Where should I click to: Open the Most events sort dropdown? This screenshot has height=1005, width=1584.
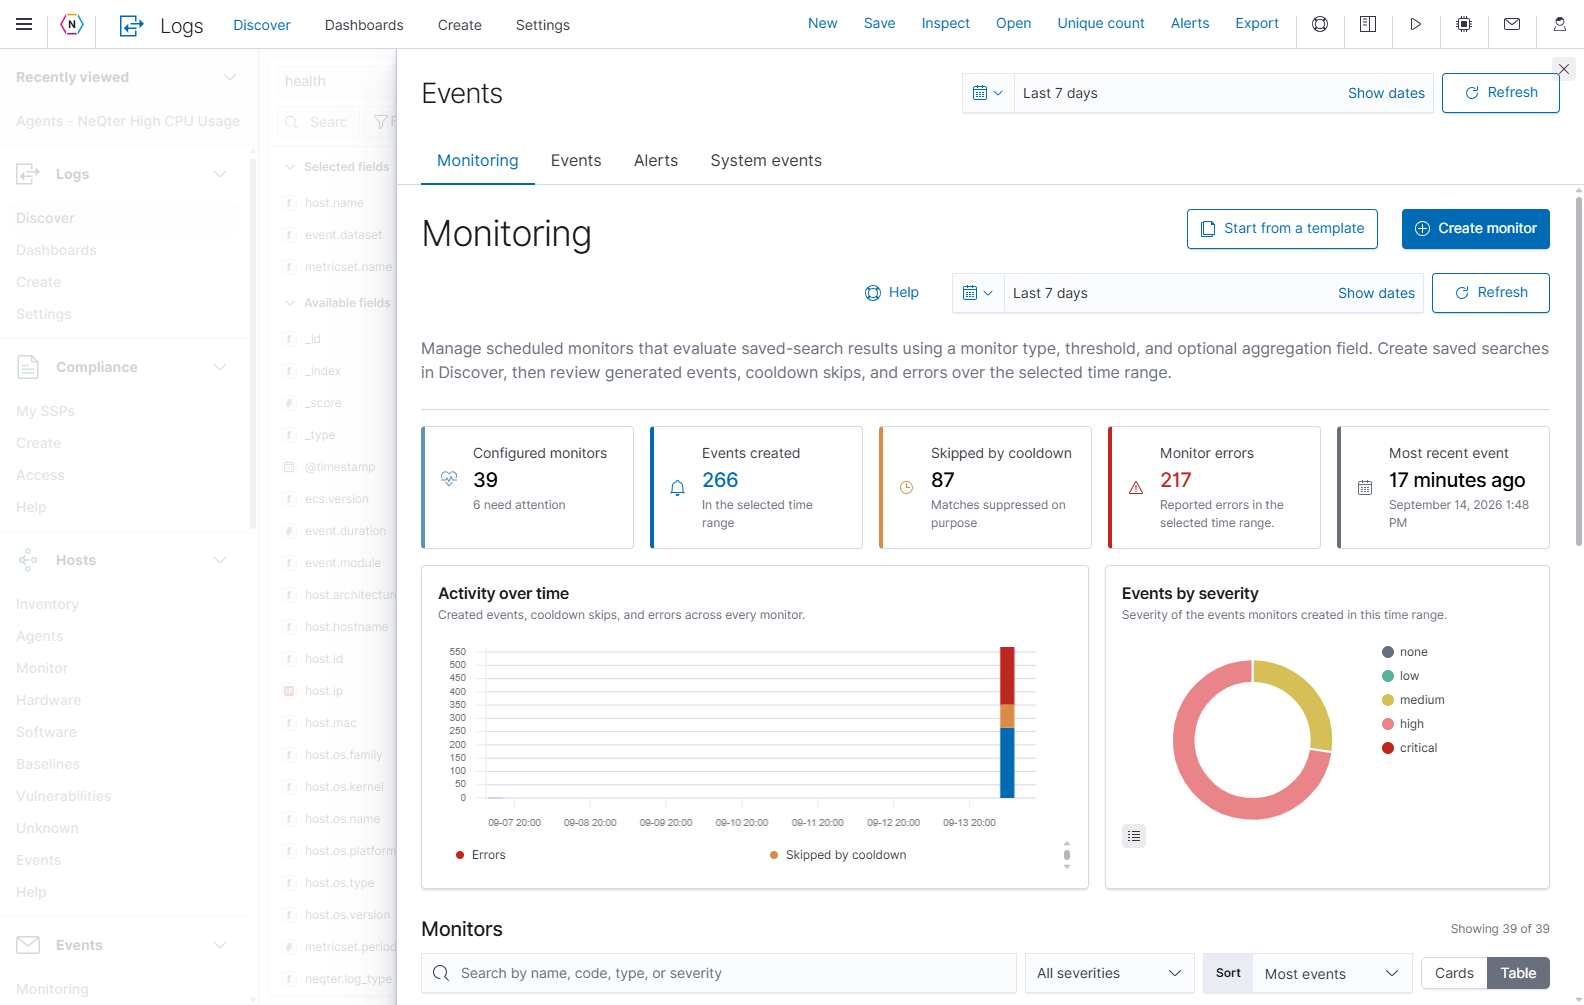[x=1332, y=973]
